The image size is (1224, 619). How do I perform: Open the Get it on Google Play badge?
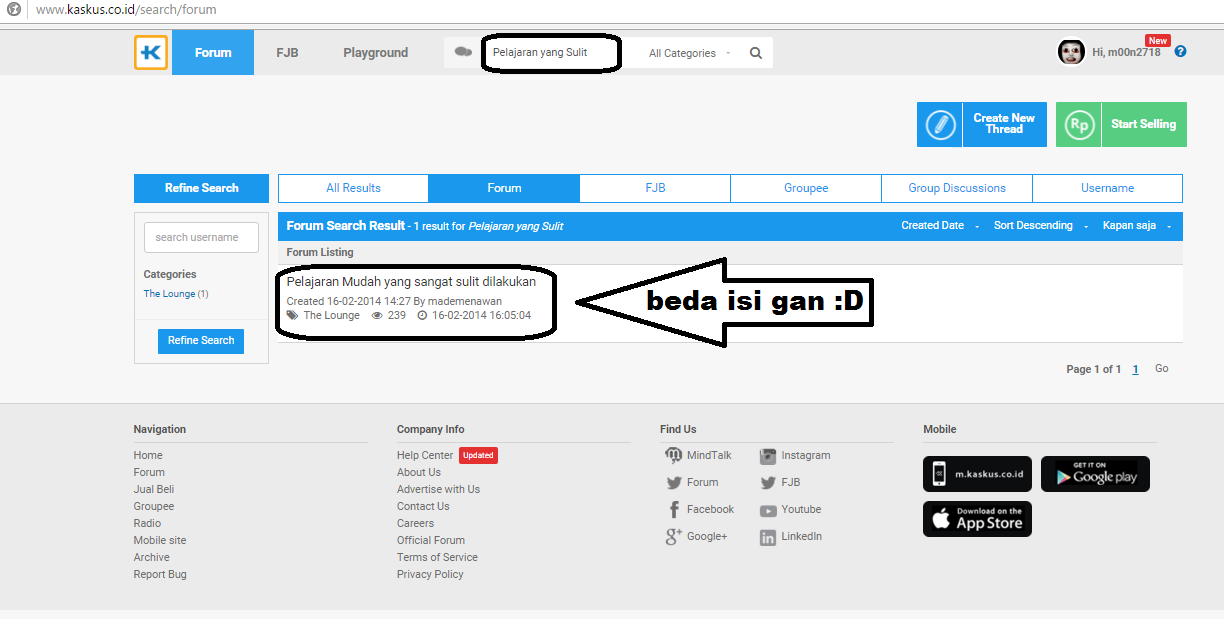click(x=1095, y=474)
